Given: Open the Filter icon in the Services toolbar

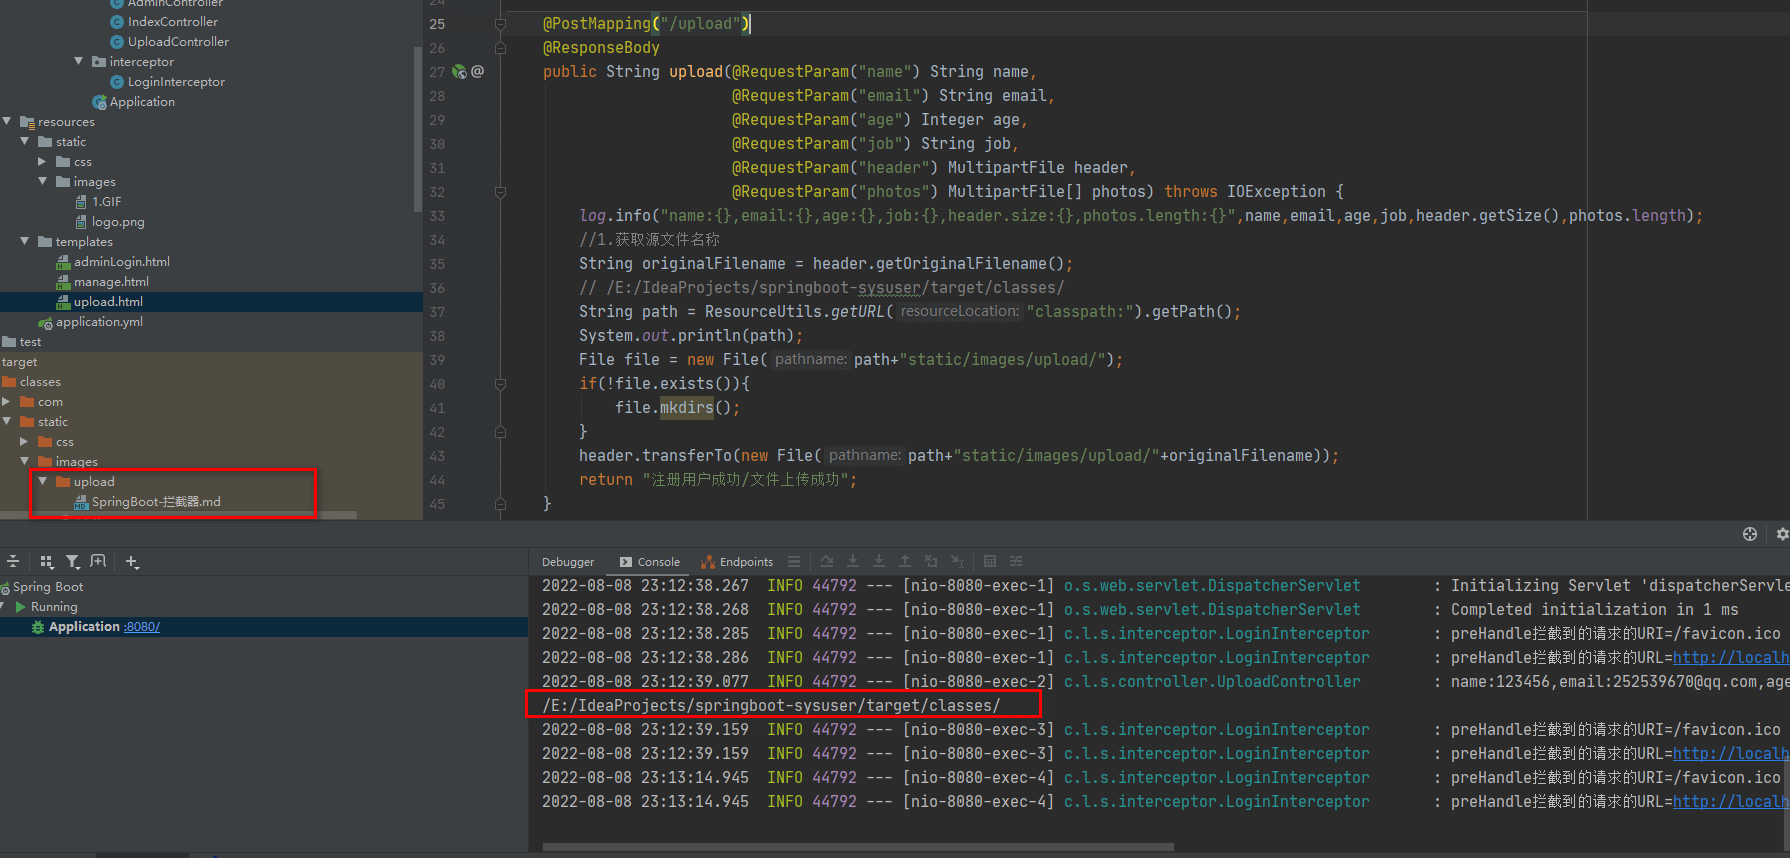Looking at the screenshot, I should pos(73,562).
